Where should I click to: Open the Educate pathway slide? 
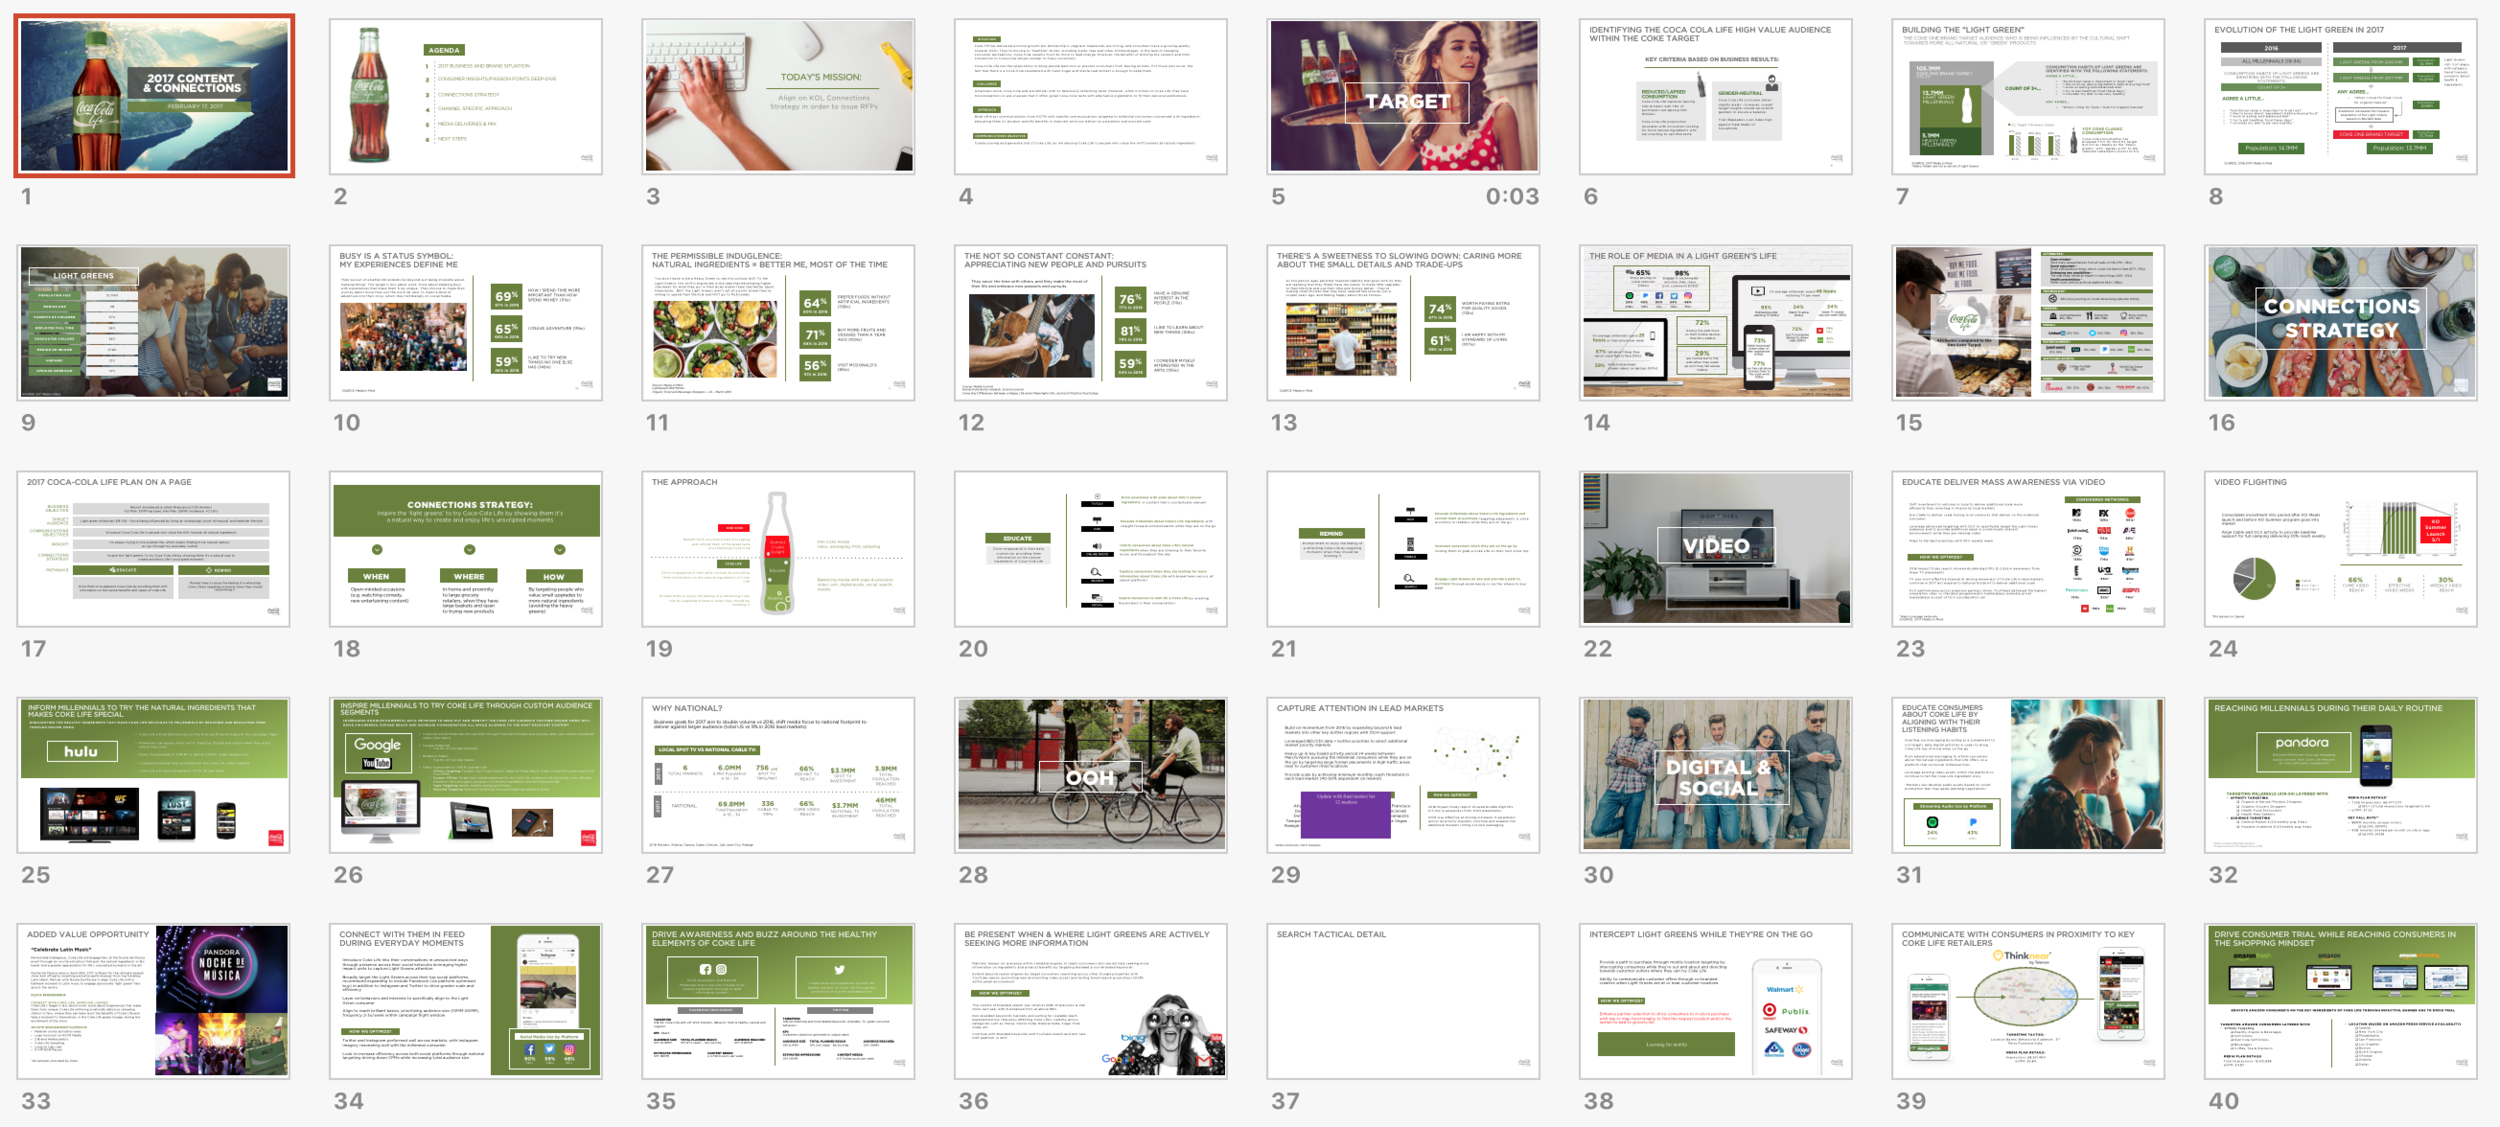click(1091, 549)
